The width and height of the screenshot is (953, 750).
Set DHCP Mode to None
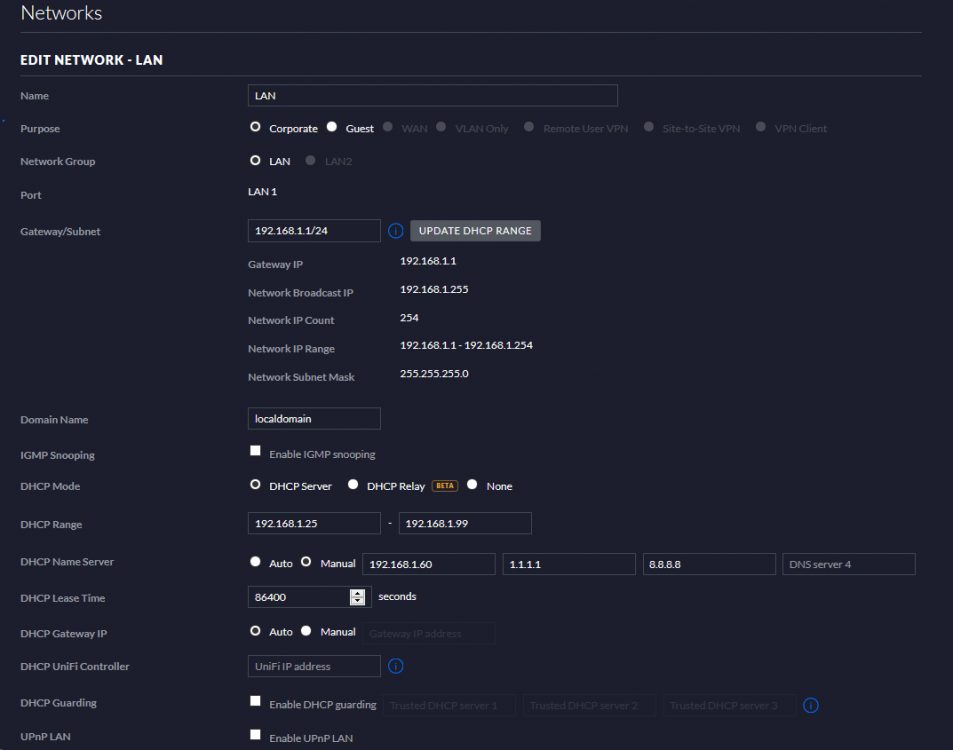pos(472,484)
